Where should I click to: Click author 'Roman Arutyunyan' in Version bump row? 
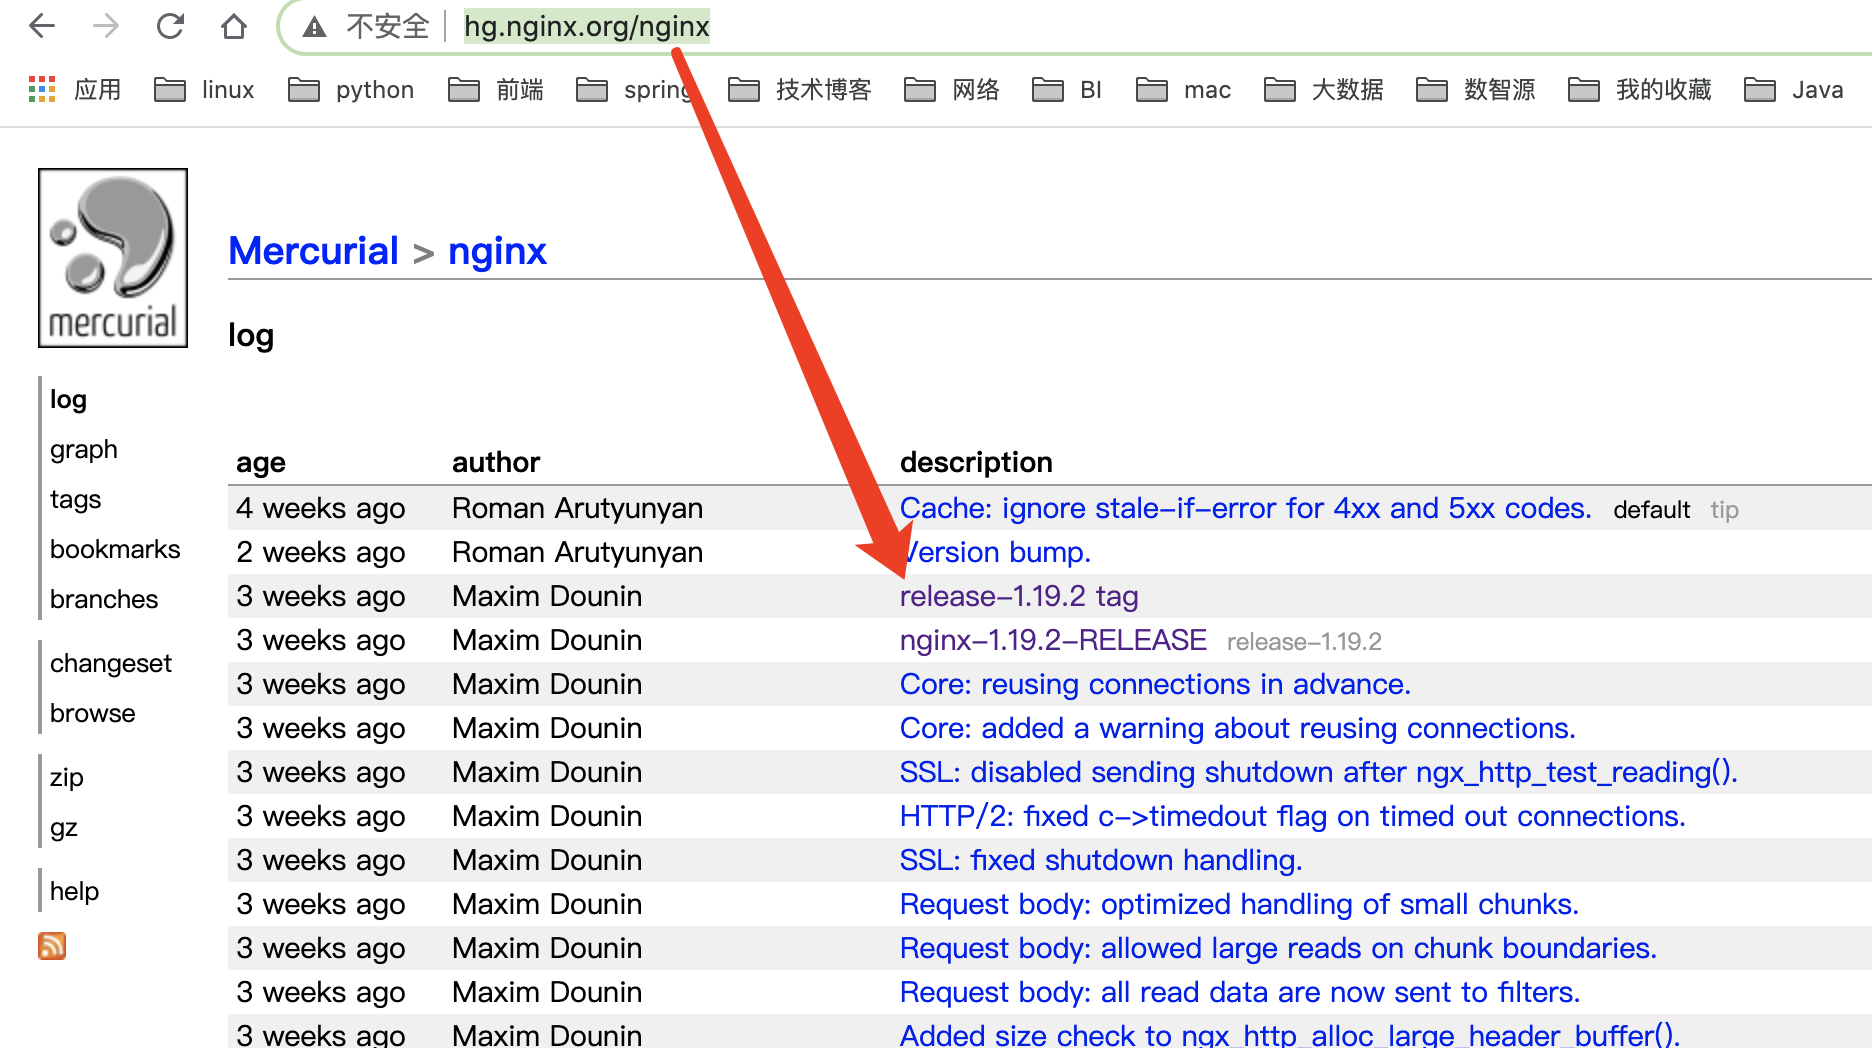[x=578, y=552]
